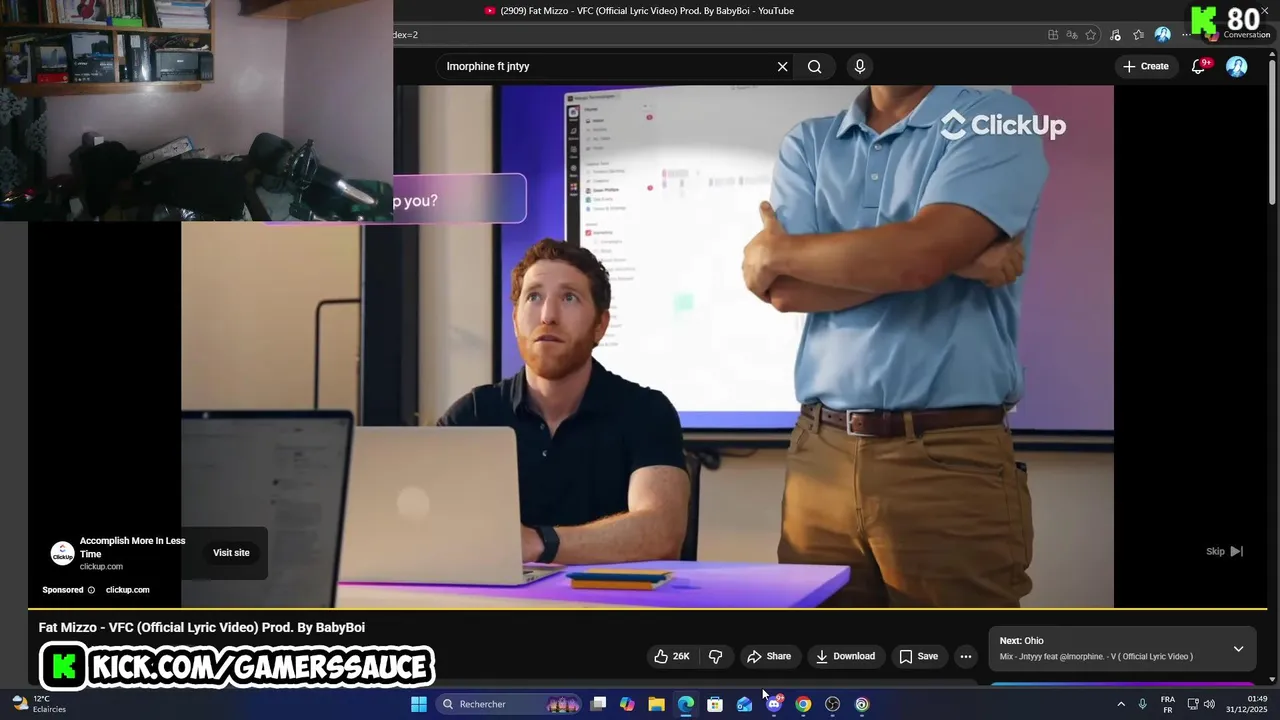Click the Fat Mizzo video title

[x=202, y=628]
